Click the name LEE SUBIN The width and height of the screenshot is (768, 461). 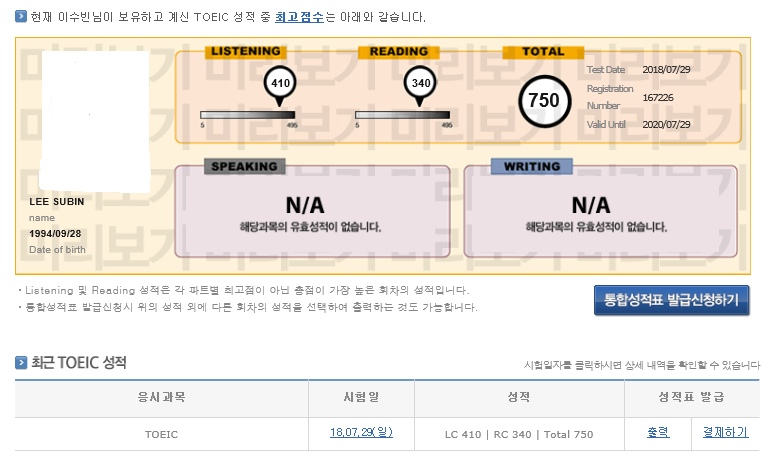click(57, 202)
